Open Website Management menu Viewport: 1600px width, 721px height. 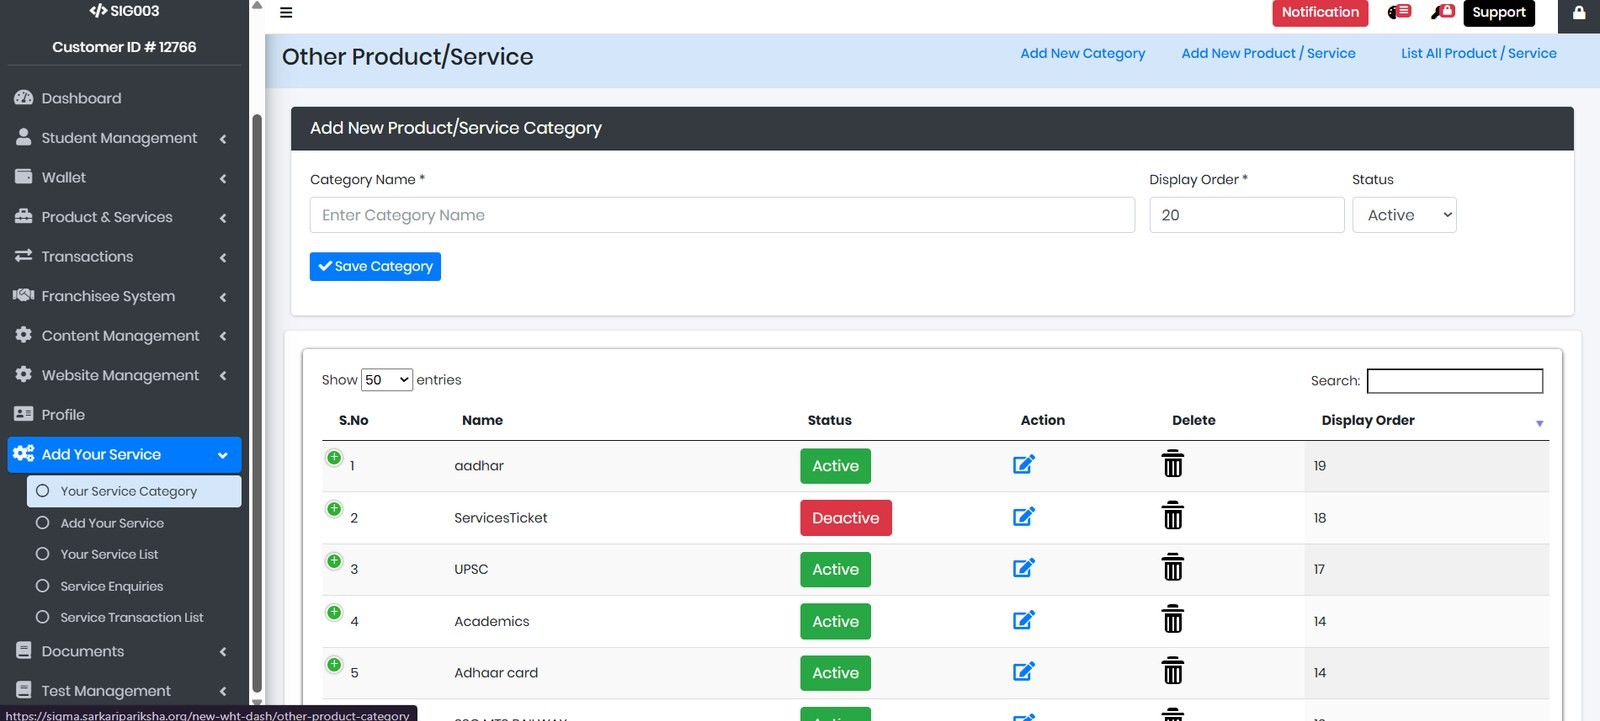124,375
